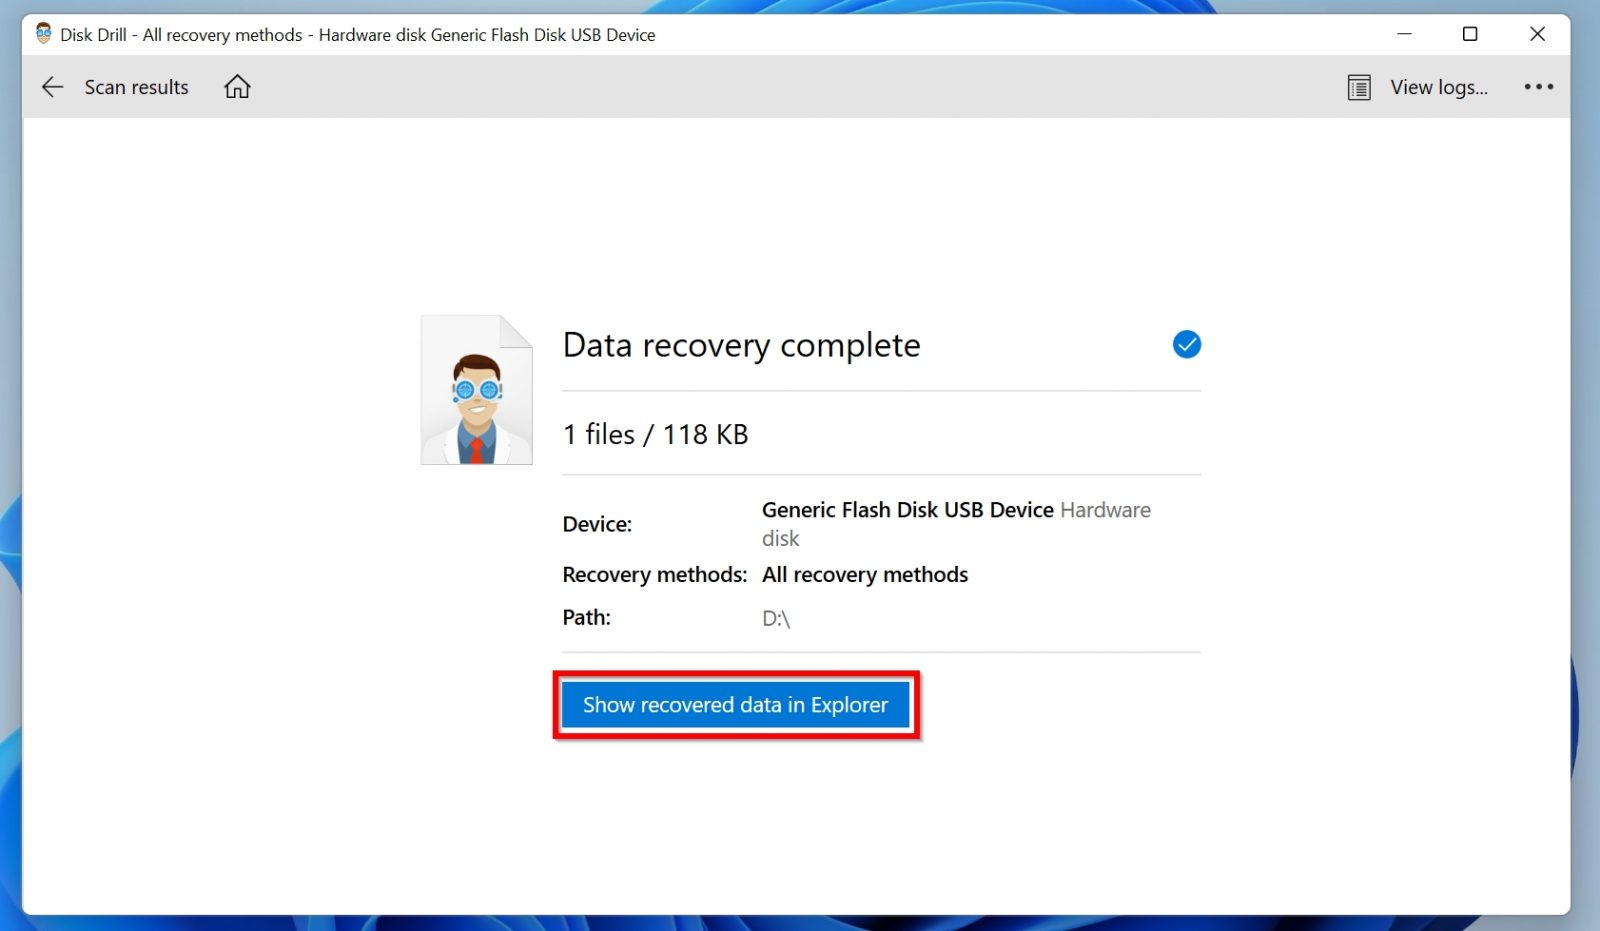Click the 1 files / 118 KB summary
The image size is (1600, 931).
[655, 434]
